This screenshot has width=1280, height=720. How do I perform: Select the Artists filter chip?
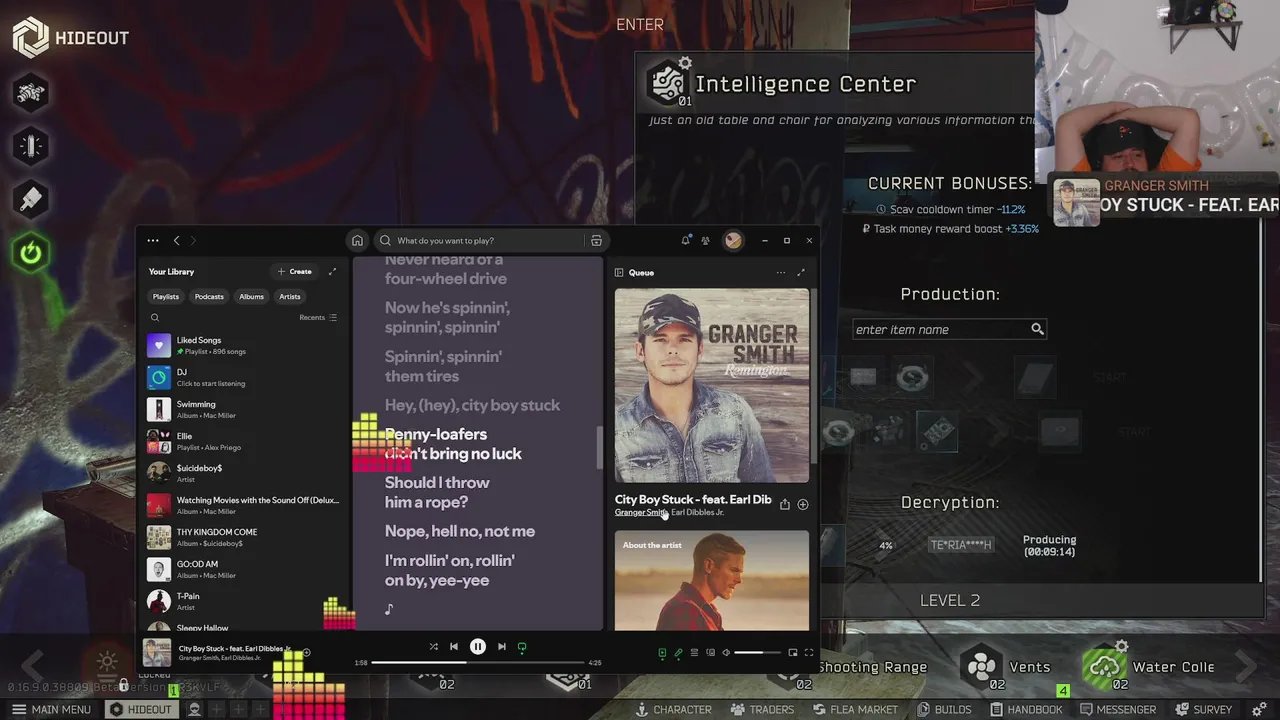[x=290, y=296]
